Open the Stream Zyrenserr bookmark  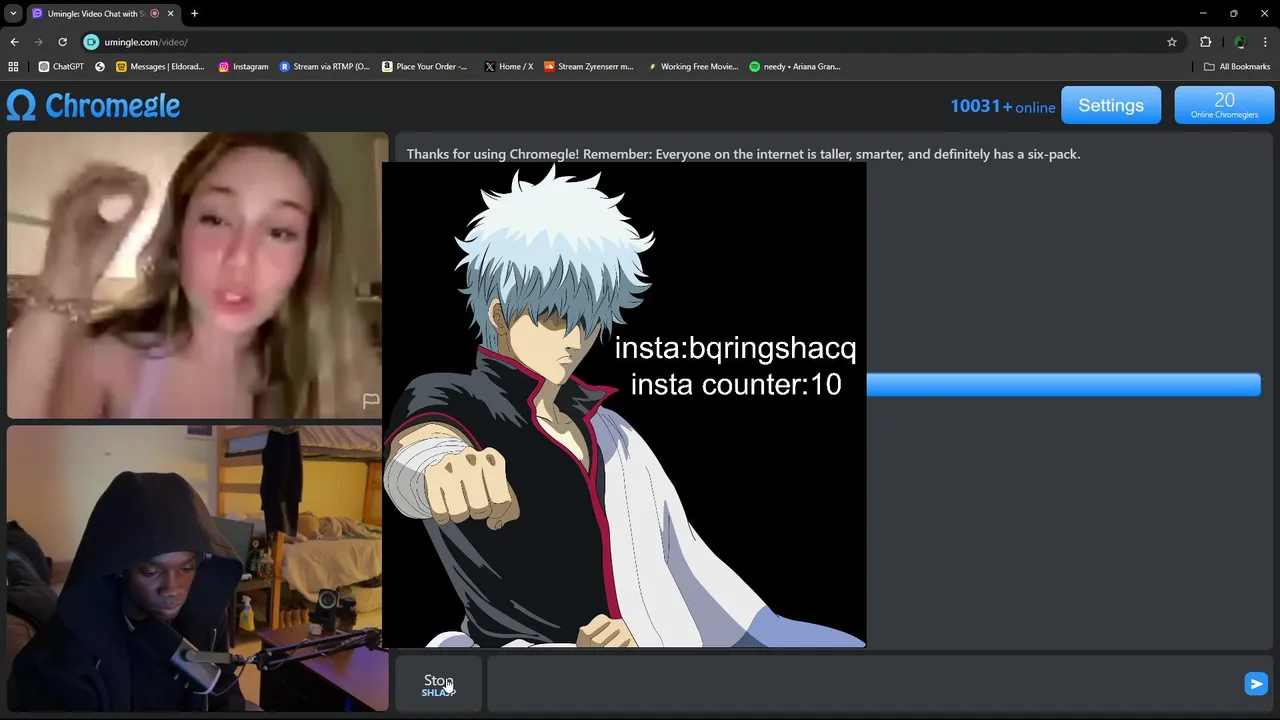pyautogui.click(x=589, y=67)
